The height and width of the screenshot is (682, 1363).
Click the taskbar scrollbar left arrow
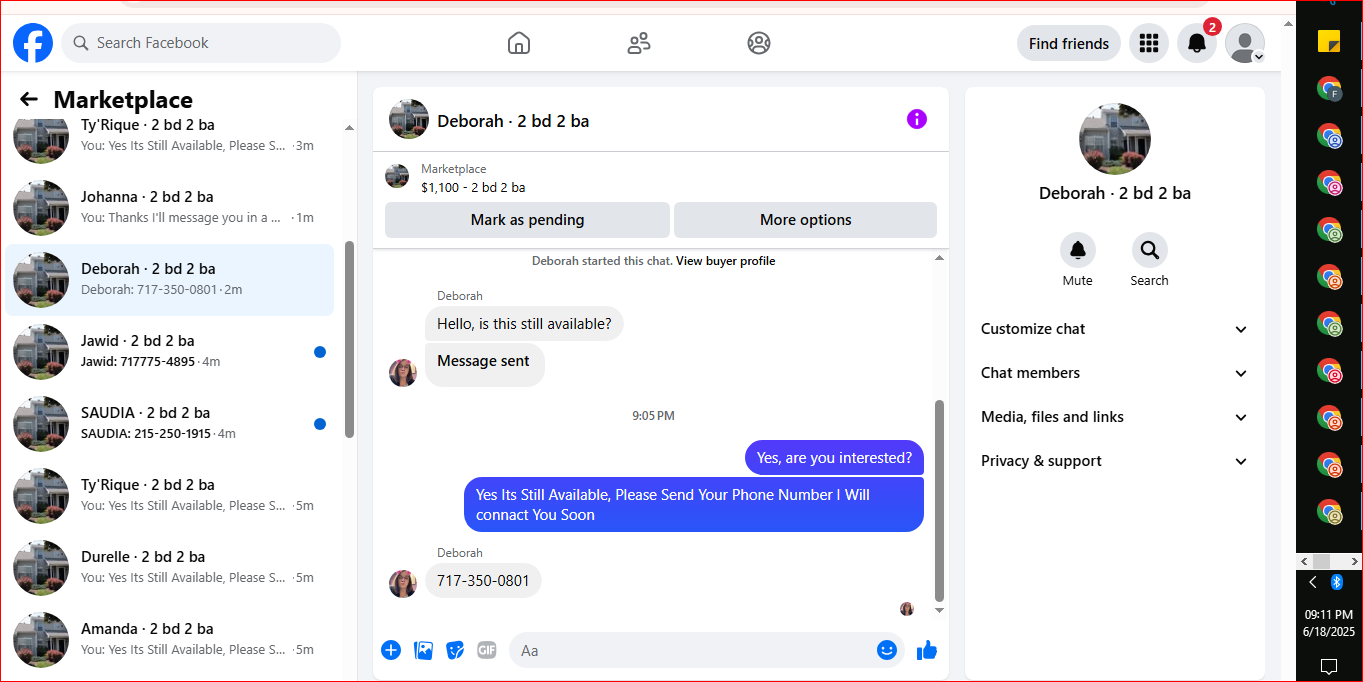[x=1304, y=561]
